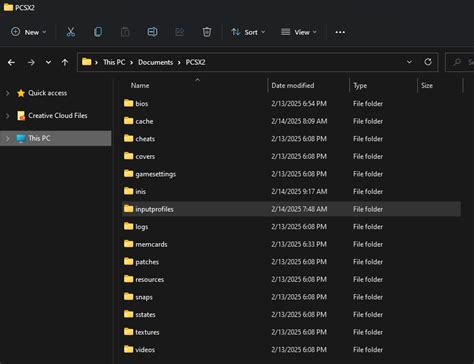Sort by the Size column header
Viewport: 474px width, 364px height.
point(427,85)
